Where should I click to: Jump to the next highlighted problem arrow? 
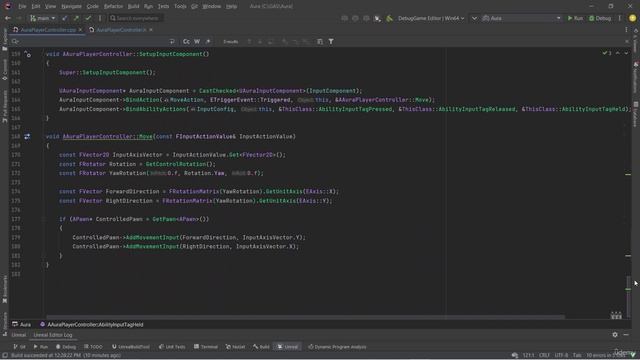click(626, 53)
